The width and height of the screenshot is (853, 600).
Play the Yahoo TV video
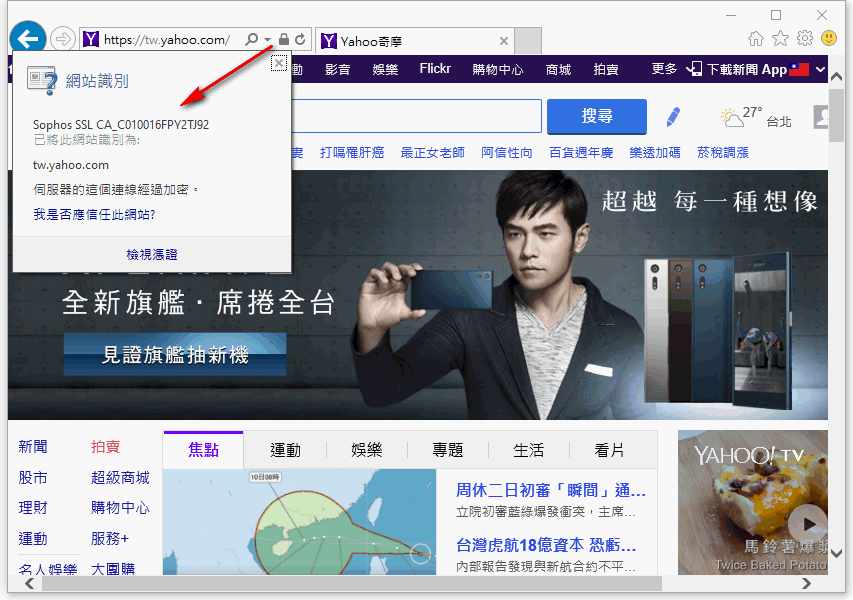tap(808, 524)
